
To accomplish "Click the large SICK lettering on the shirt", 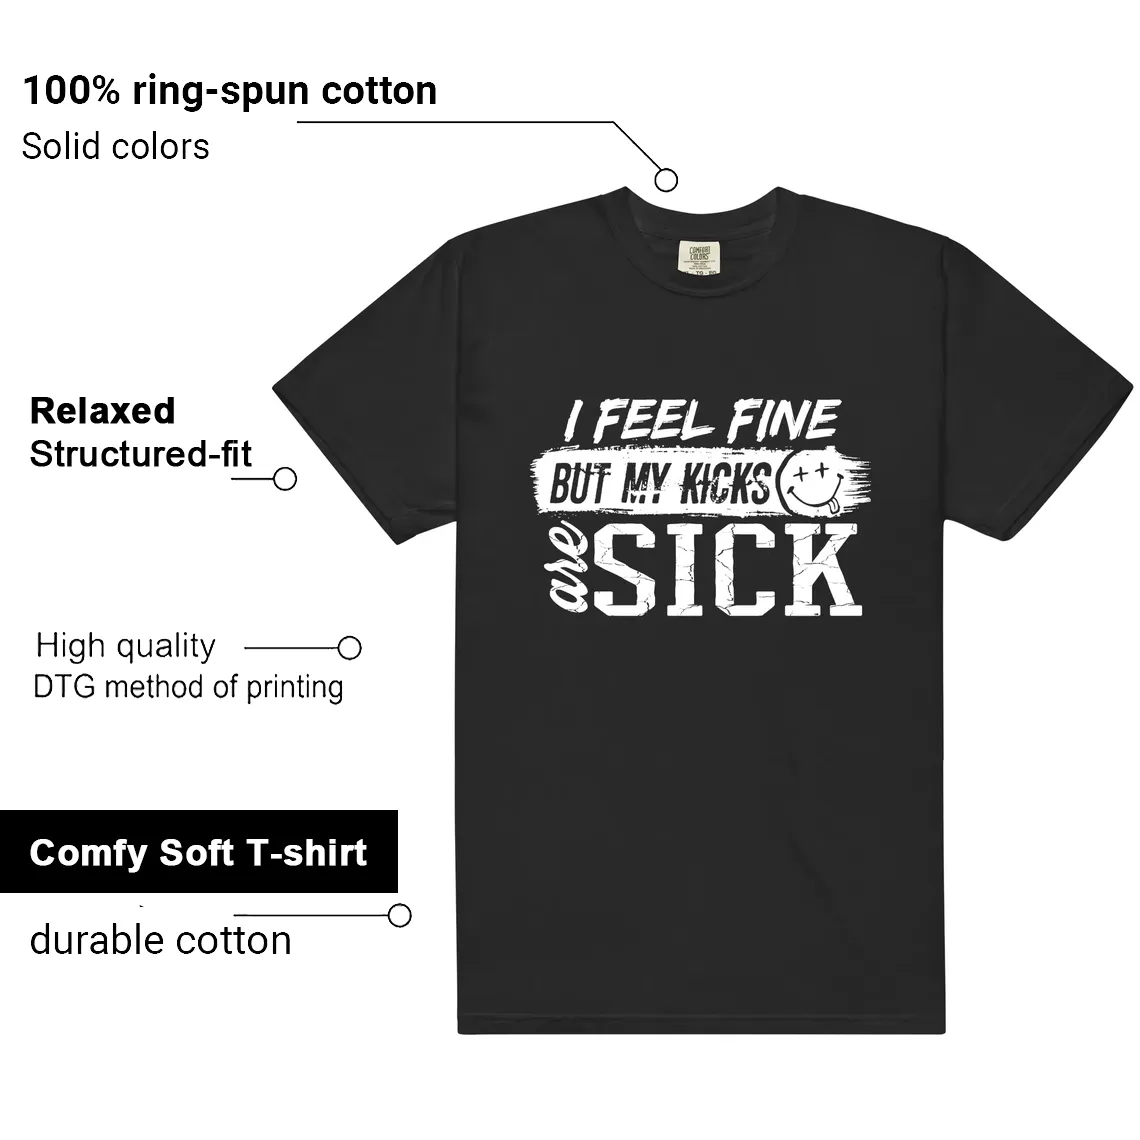I will click(x=729, y=571).
